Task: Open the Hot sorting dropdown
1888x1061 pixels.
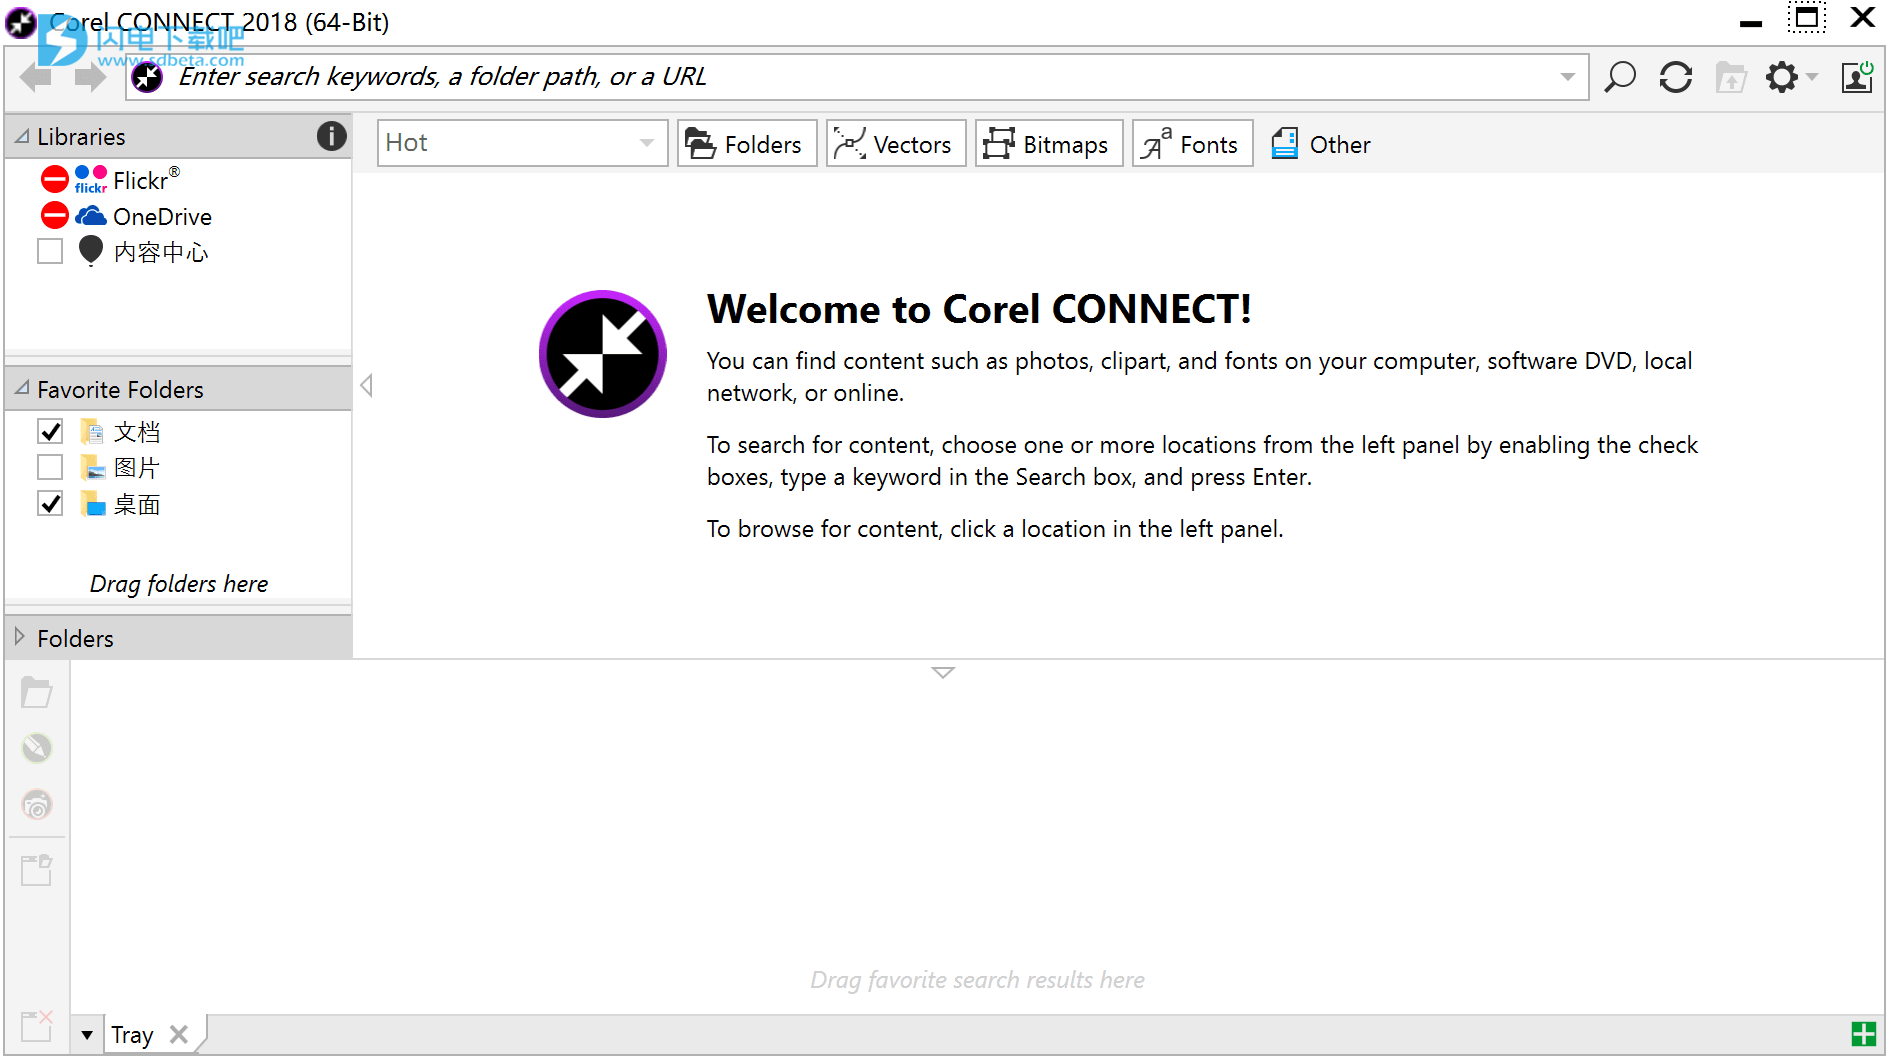Action: [x=647, y=143]
